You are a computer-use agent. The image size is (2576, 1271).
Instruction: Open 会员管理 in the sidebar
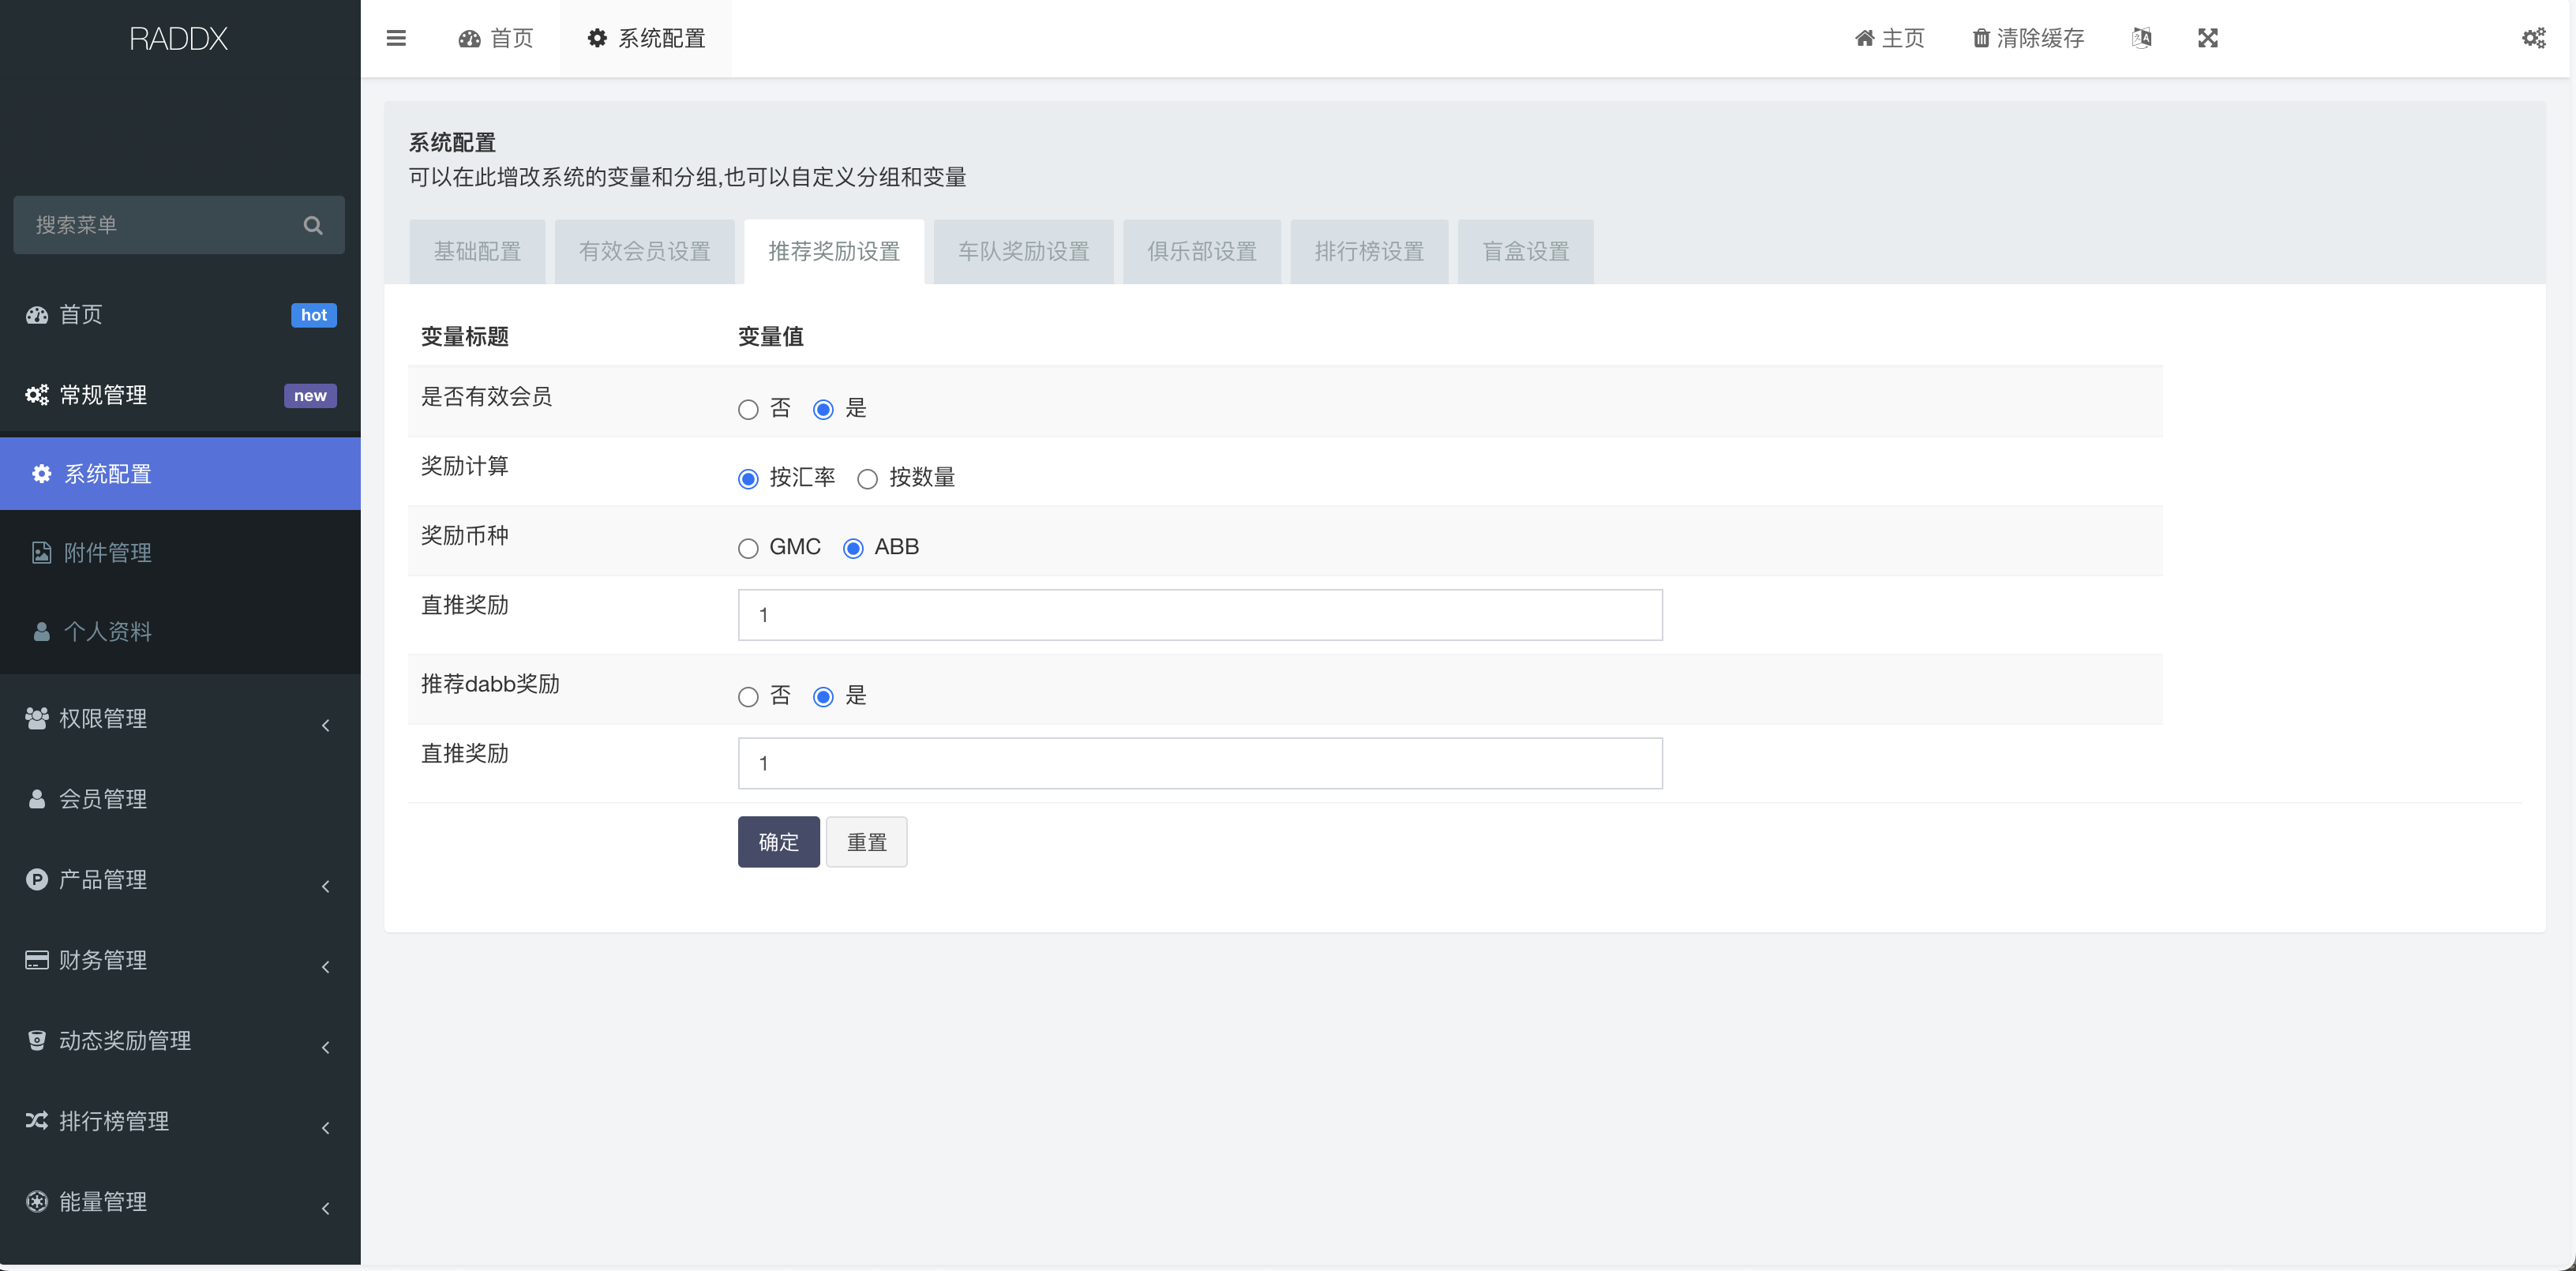102,798
